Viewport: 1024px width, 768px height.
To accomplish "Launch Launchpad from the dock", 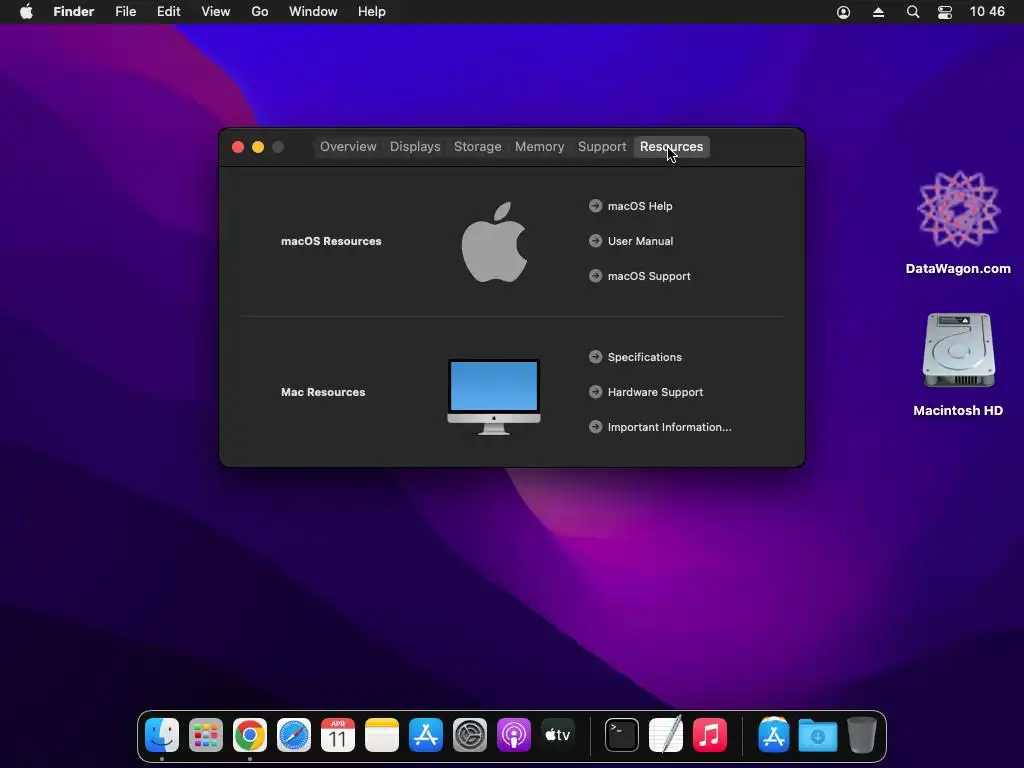I will 206,735.
